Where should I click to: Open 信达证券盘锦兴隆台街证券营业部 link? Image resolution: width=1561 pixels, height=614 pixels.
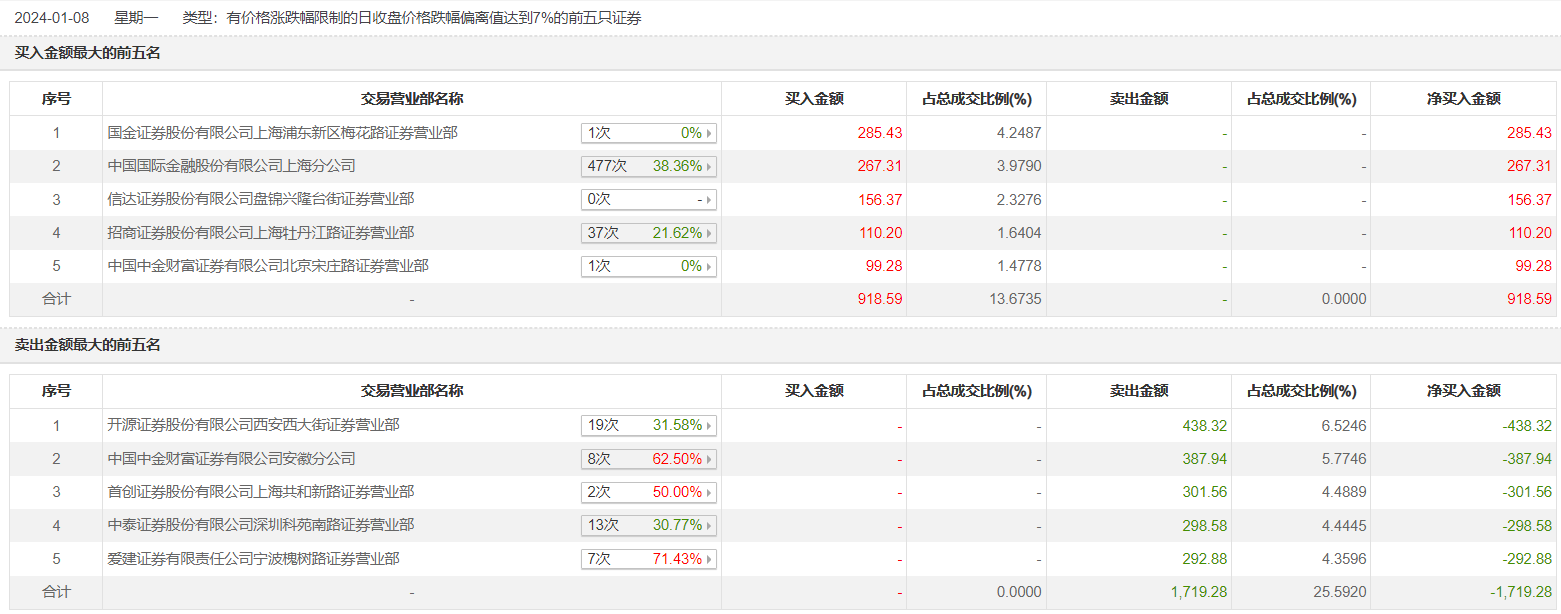[260, 199]
